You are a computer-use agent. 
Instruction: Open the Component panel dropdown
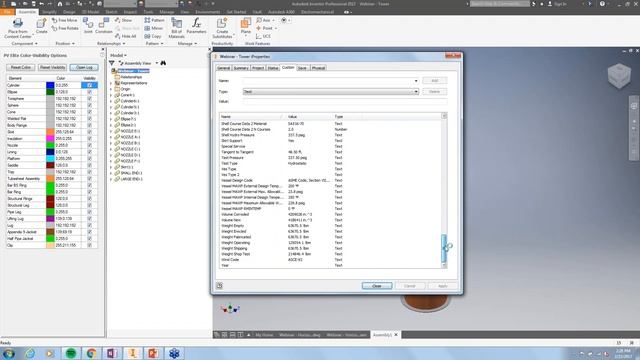click(24, 43)
